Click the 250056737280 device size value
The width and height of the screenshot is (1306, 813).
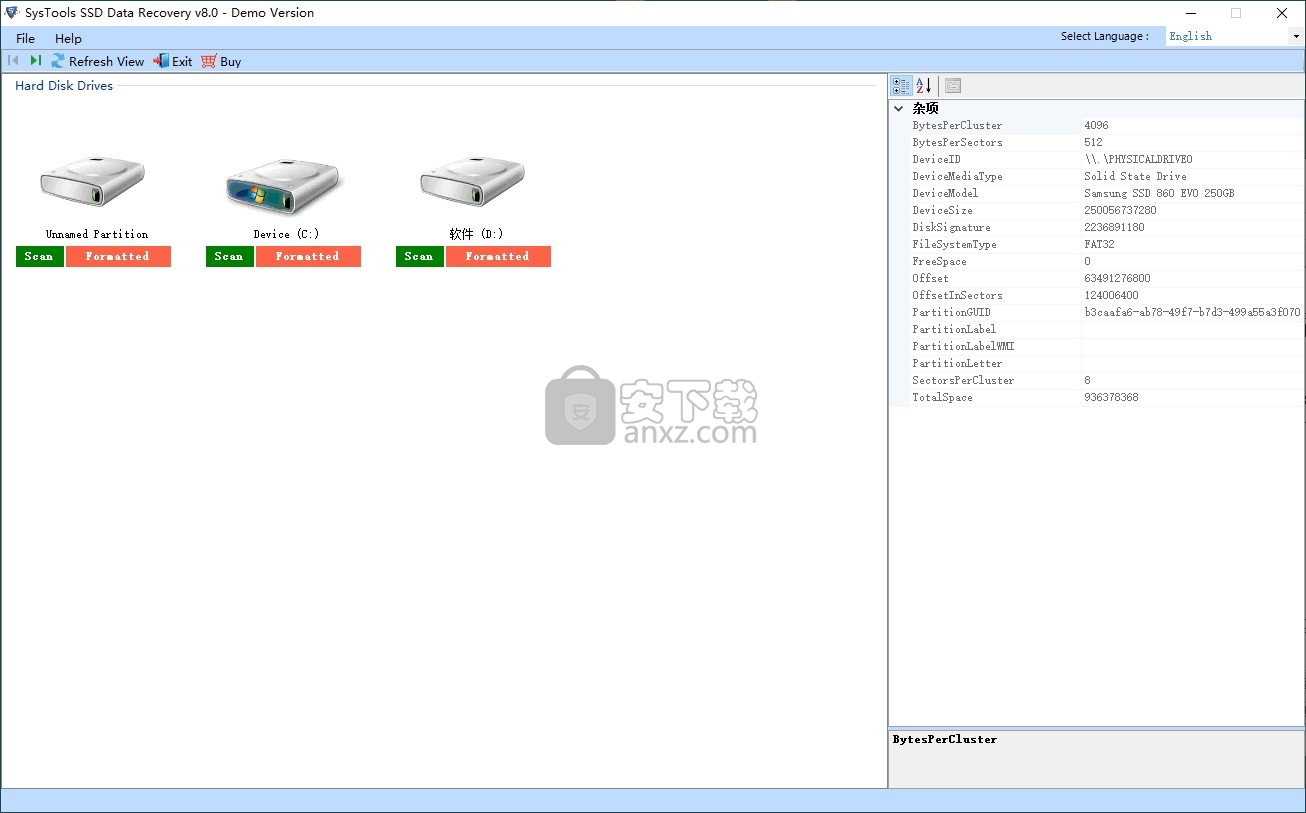tap(1120, 211)
